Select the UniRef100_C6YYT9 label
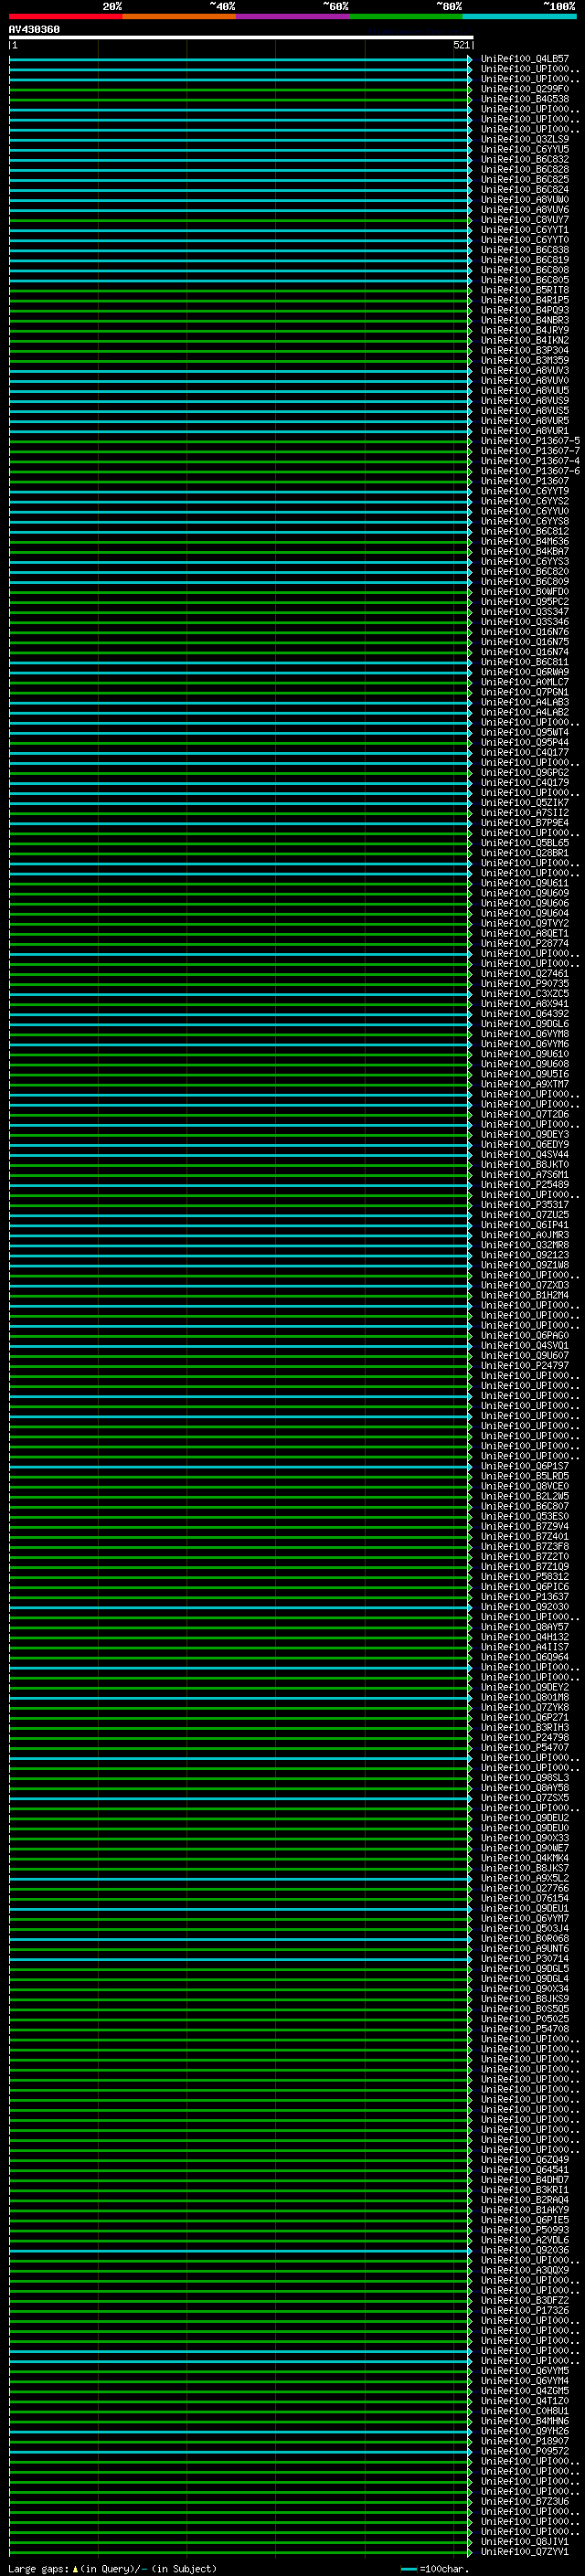585x2576 pixels. pyautogui.click(x=525, y=491)
